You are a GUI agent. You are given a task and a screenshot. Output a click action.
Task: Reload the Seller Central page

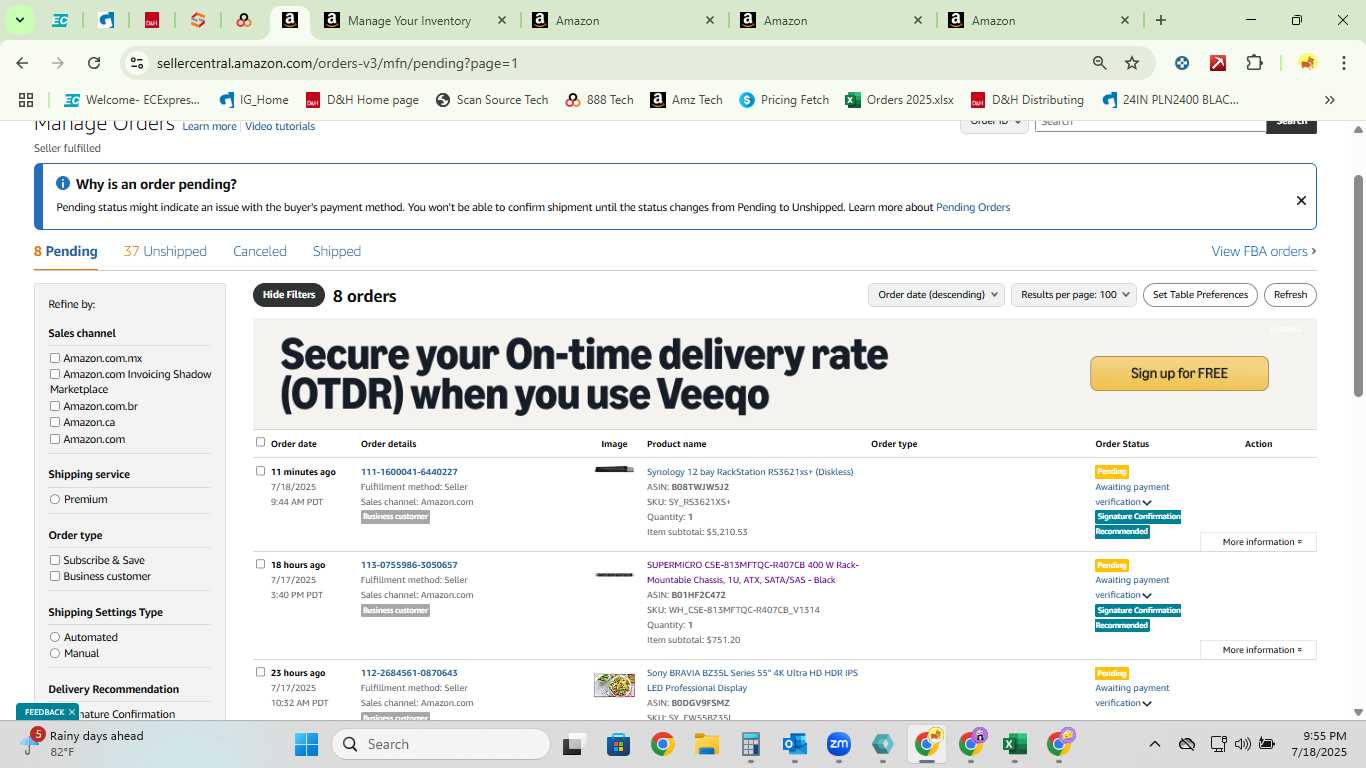(x=94, y=63)
